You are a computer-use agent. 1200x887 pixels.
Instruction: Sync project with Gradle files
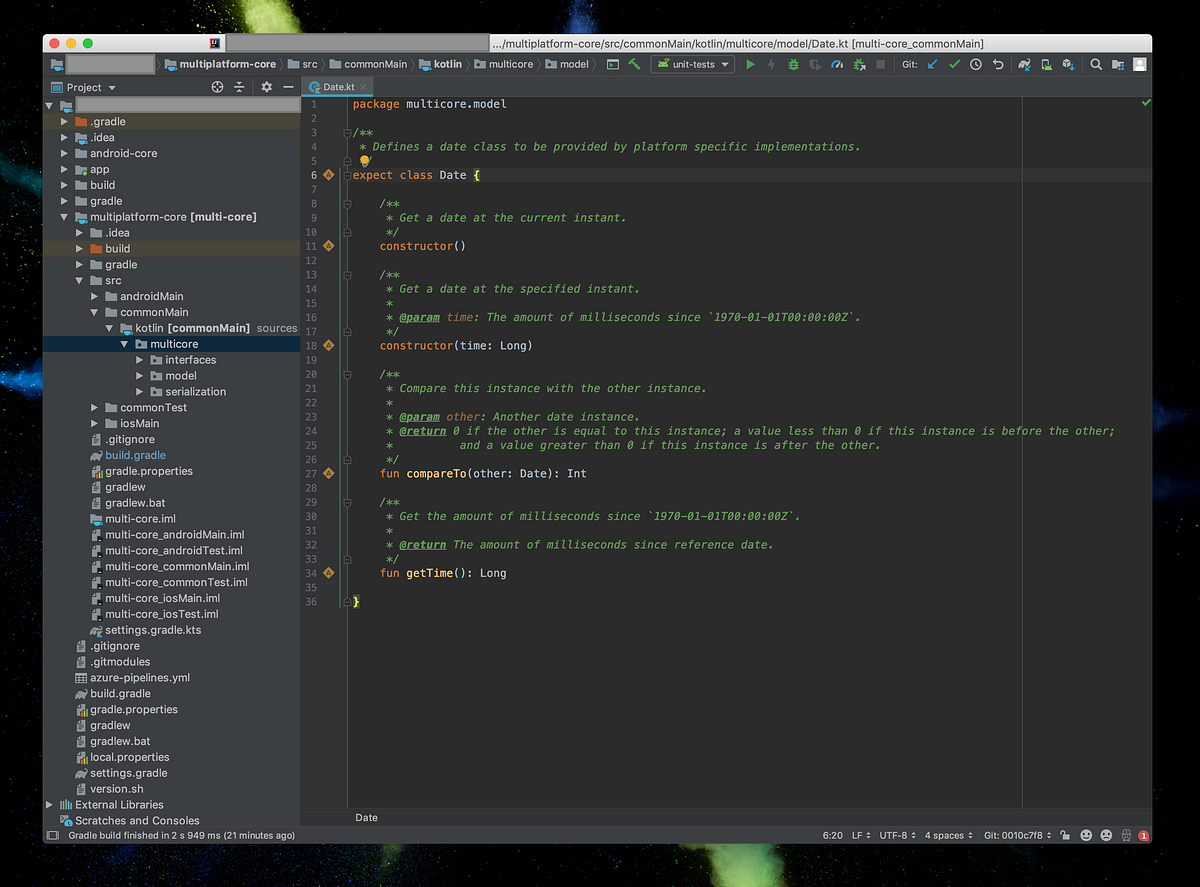pyautogui.click(x=1025, y=63)
